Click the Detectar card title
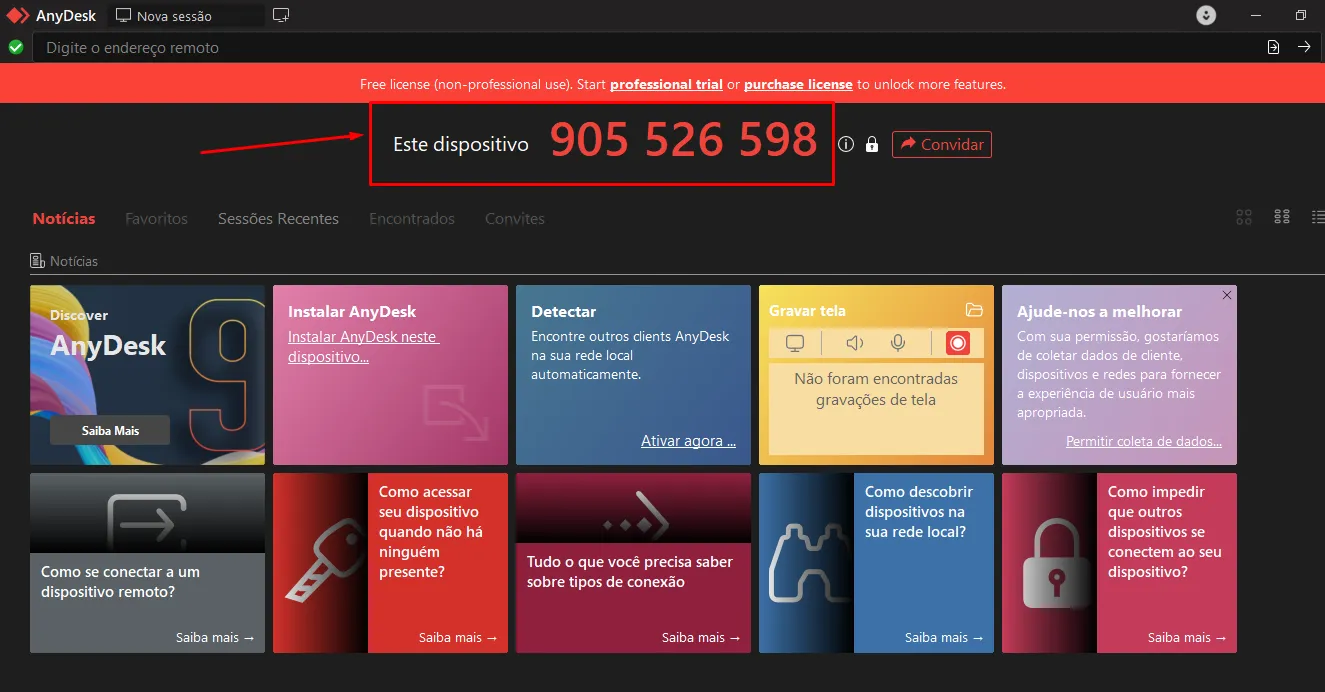 (563, 311)
